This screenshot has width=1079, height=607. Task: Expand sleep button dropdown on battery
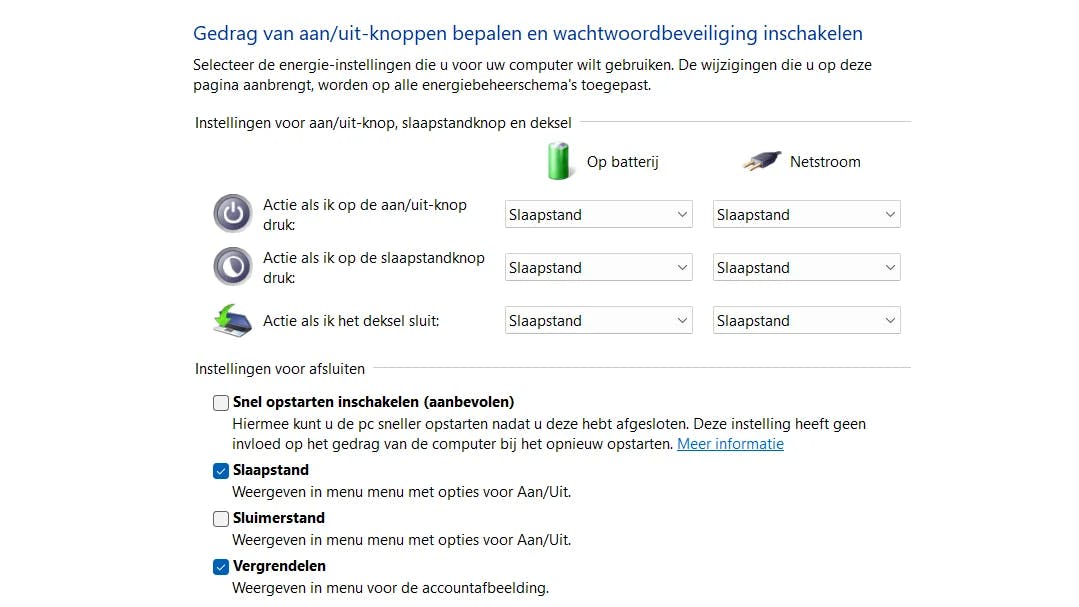[598, 268]
